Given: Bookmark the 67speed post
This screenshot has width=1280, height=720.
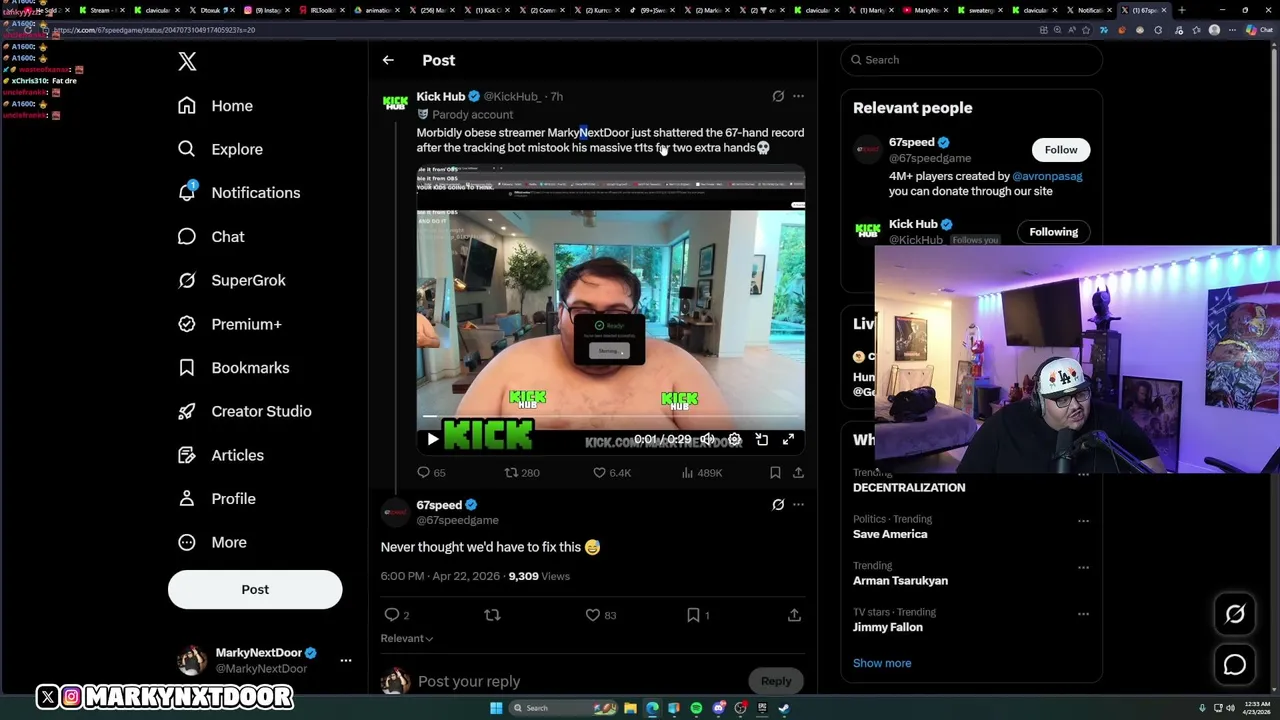Looking at the screenshot, I should click(x=698, y=615).
